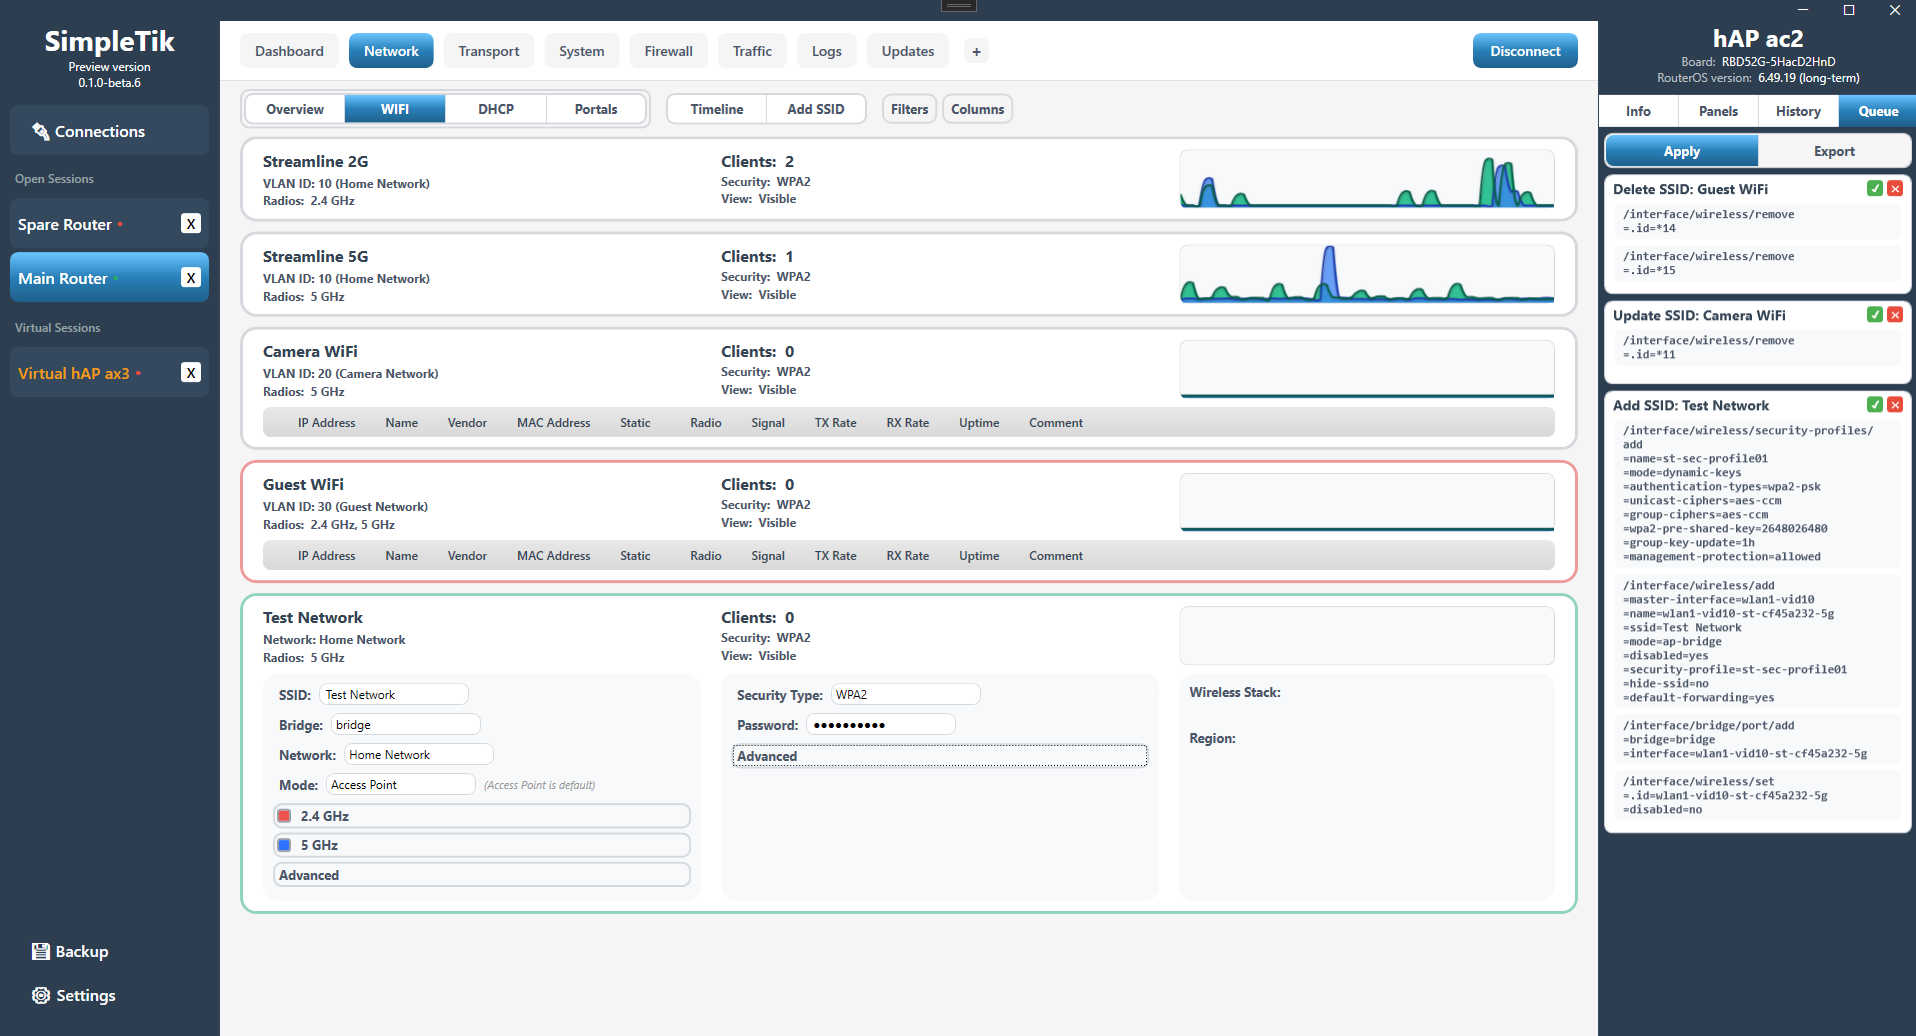Toggle the 5 GHz radio option
Viewport: 1916px width, 1036px height.
482,845
